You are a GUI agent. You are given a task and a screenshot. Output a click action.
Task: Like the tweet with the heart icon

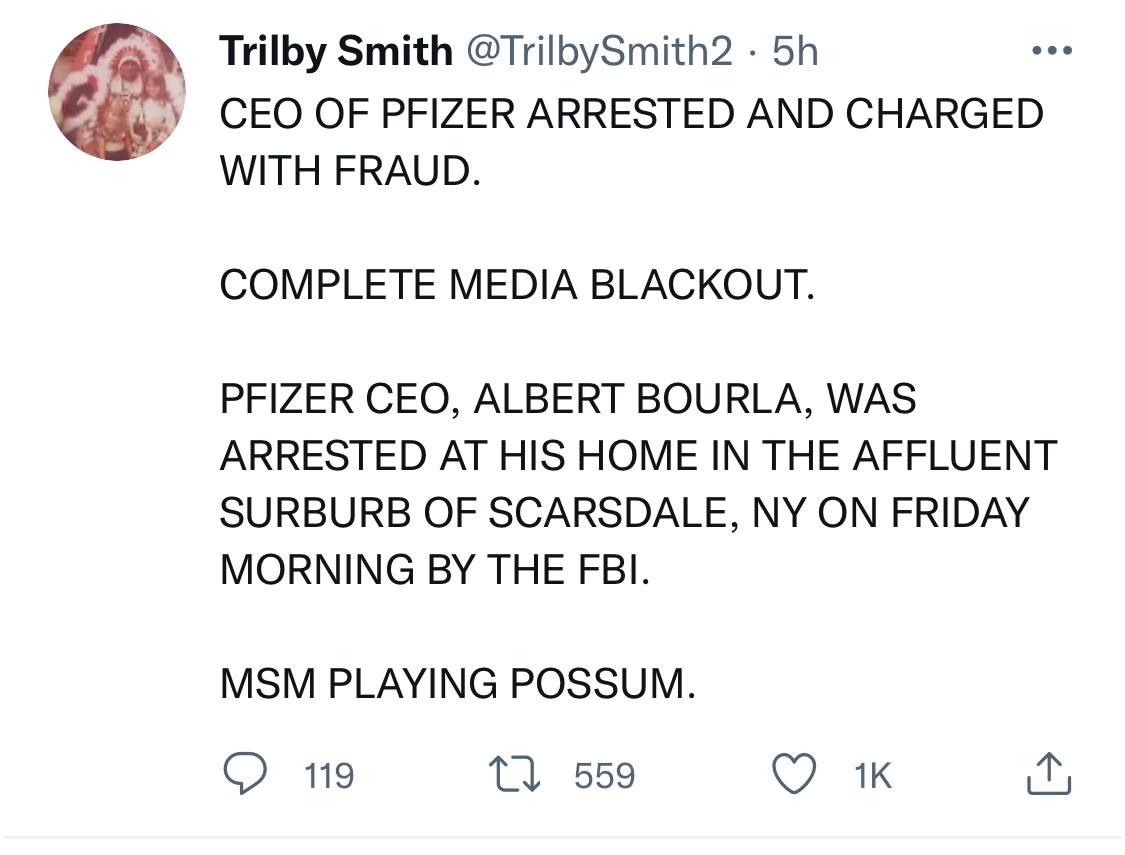coord(796,774)
